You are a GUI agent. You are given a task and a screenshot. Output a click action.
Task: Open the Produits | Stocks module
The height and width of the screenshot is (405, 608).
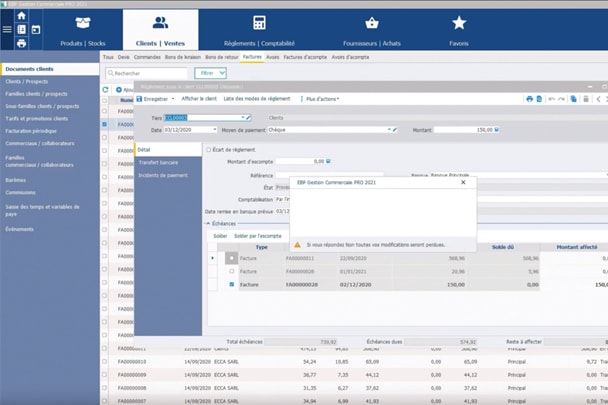pos(83,30)
